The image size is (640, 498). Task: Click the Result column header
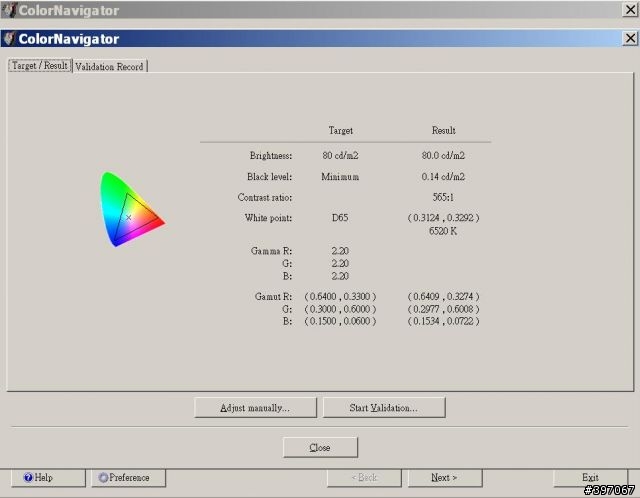click(x=444, y=131)
